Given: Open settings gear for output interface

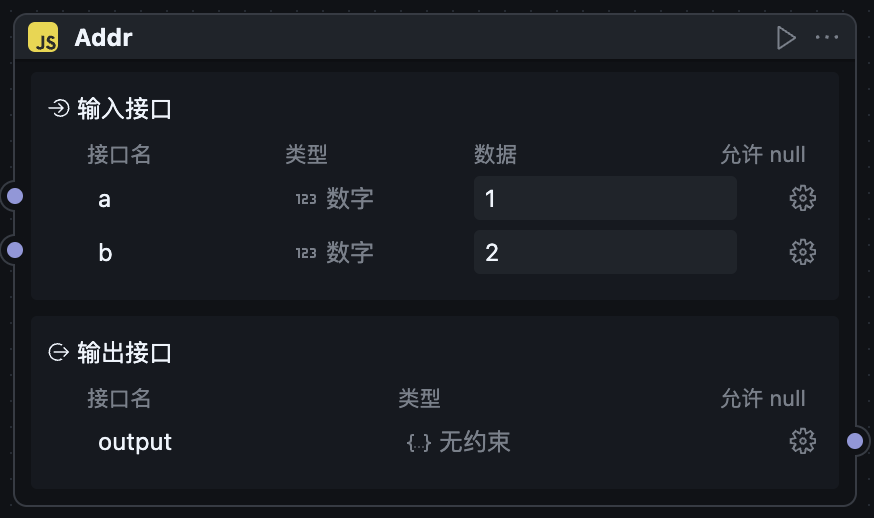Looking at the screenshot, I should 802,440.
